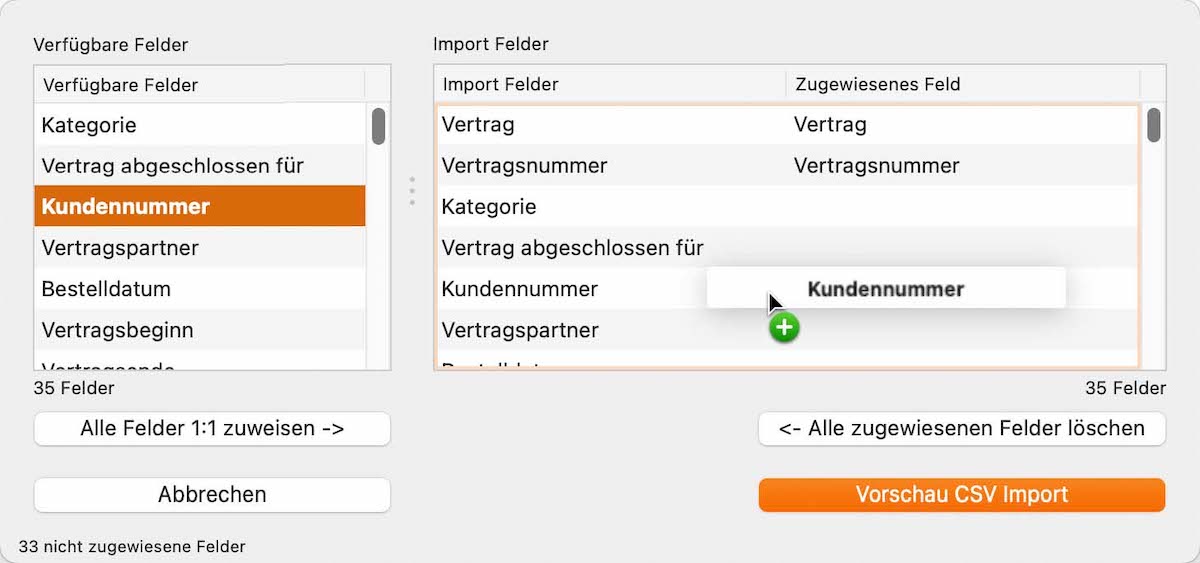
Task: Click the Vertrag row in import fields
Action: (787, 125)
